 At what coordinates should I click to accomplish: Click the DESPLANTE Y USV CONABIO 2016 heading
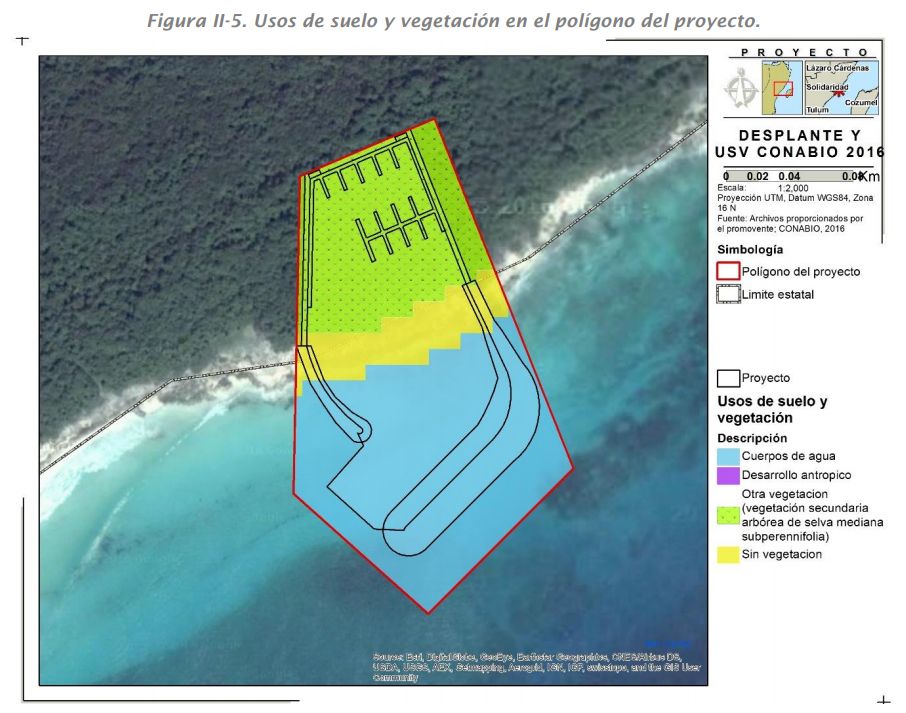pyautogui.click(x=800, y=143)
